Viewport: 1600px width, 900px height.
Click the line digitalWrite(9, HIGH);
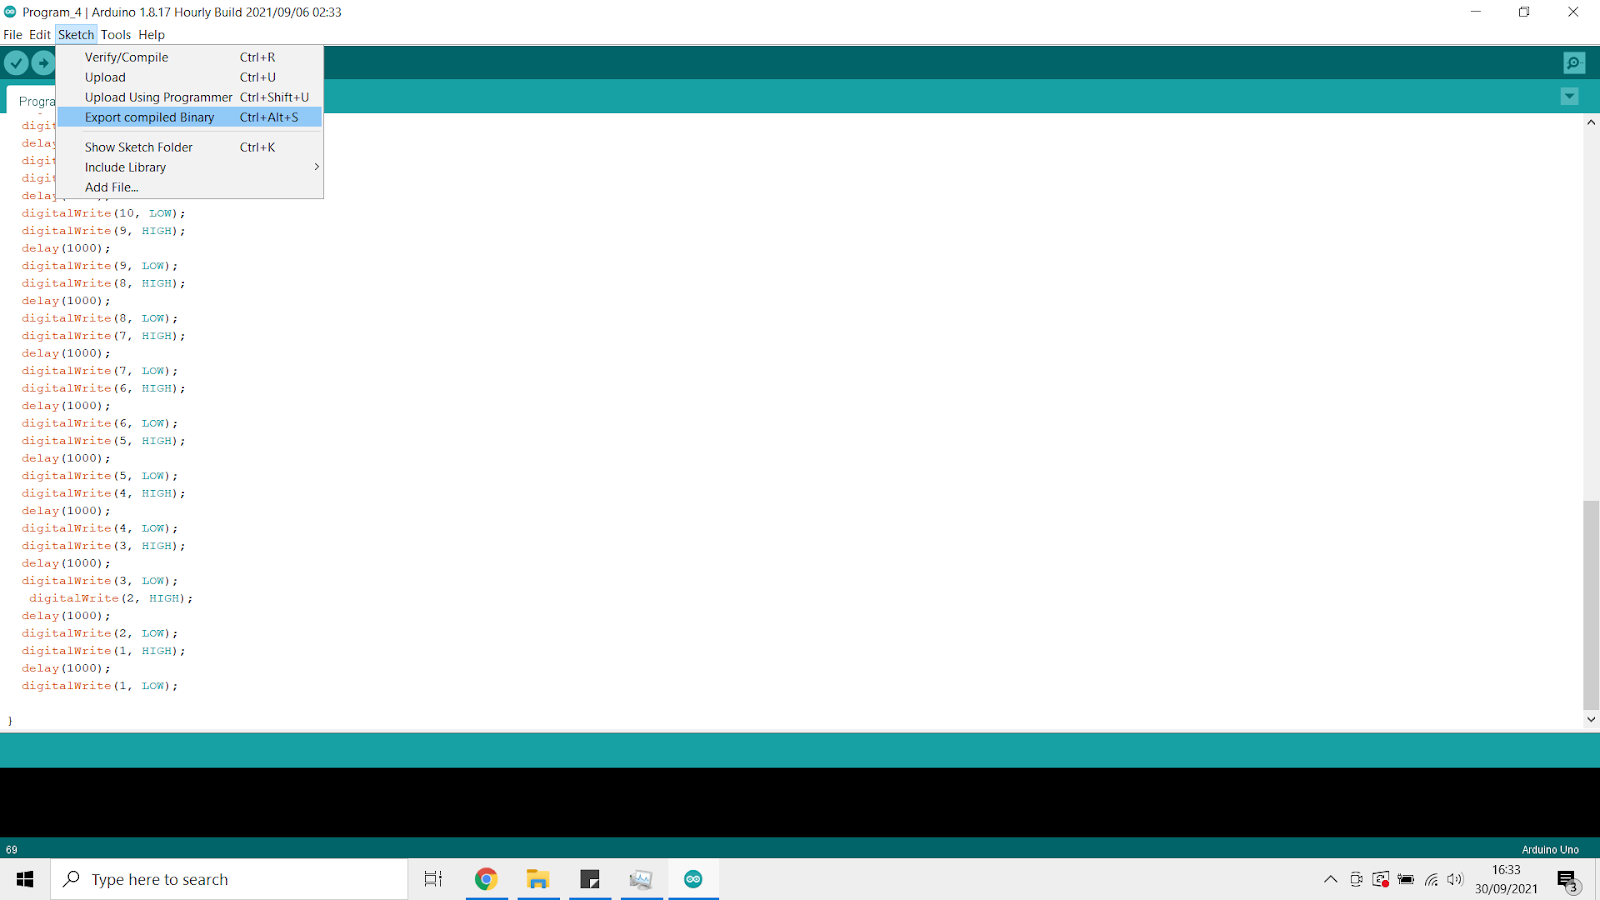pyautogui.click(x=103, y=231)
